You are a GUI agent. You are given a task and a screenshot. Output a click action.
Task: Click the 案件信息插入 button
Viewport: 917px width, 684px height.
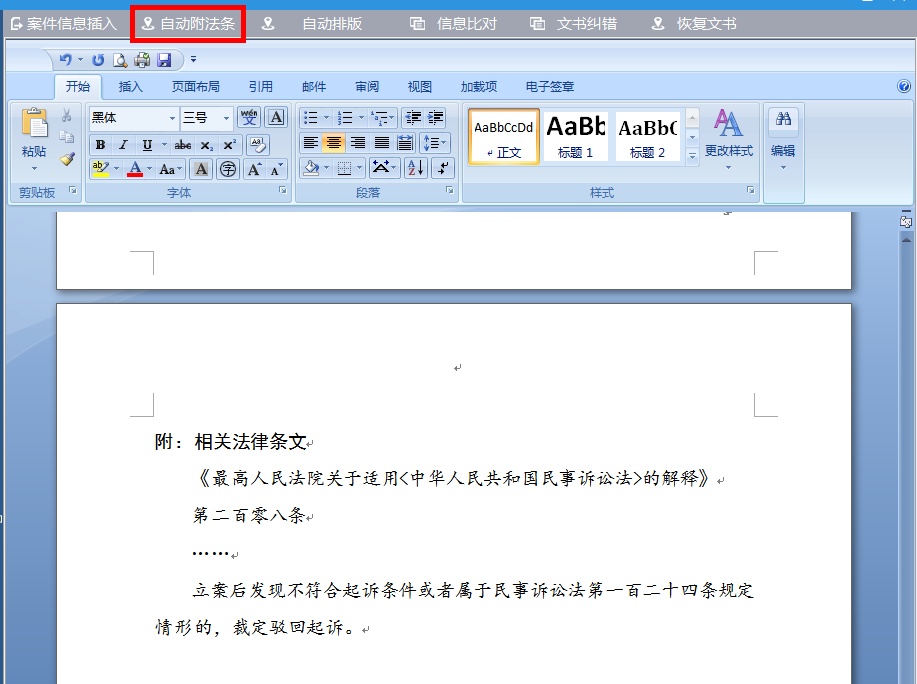point(64,24)
